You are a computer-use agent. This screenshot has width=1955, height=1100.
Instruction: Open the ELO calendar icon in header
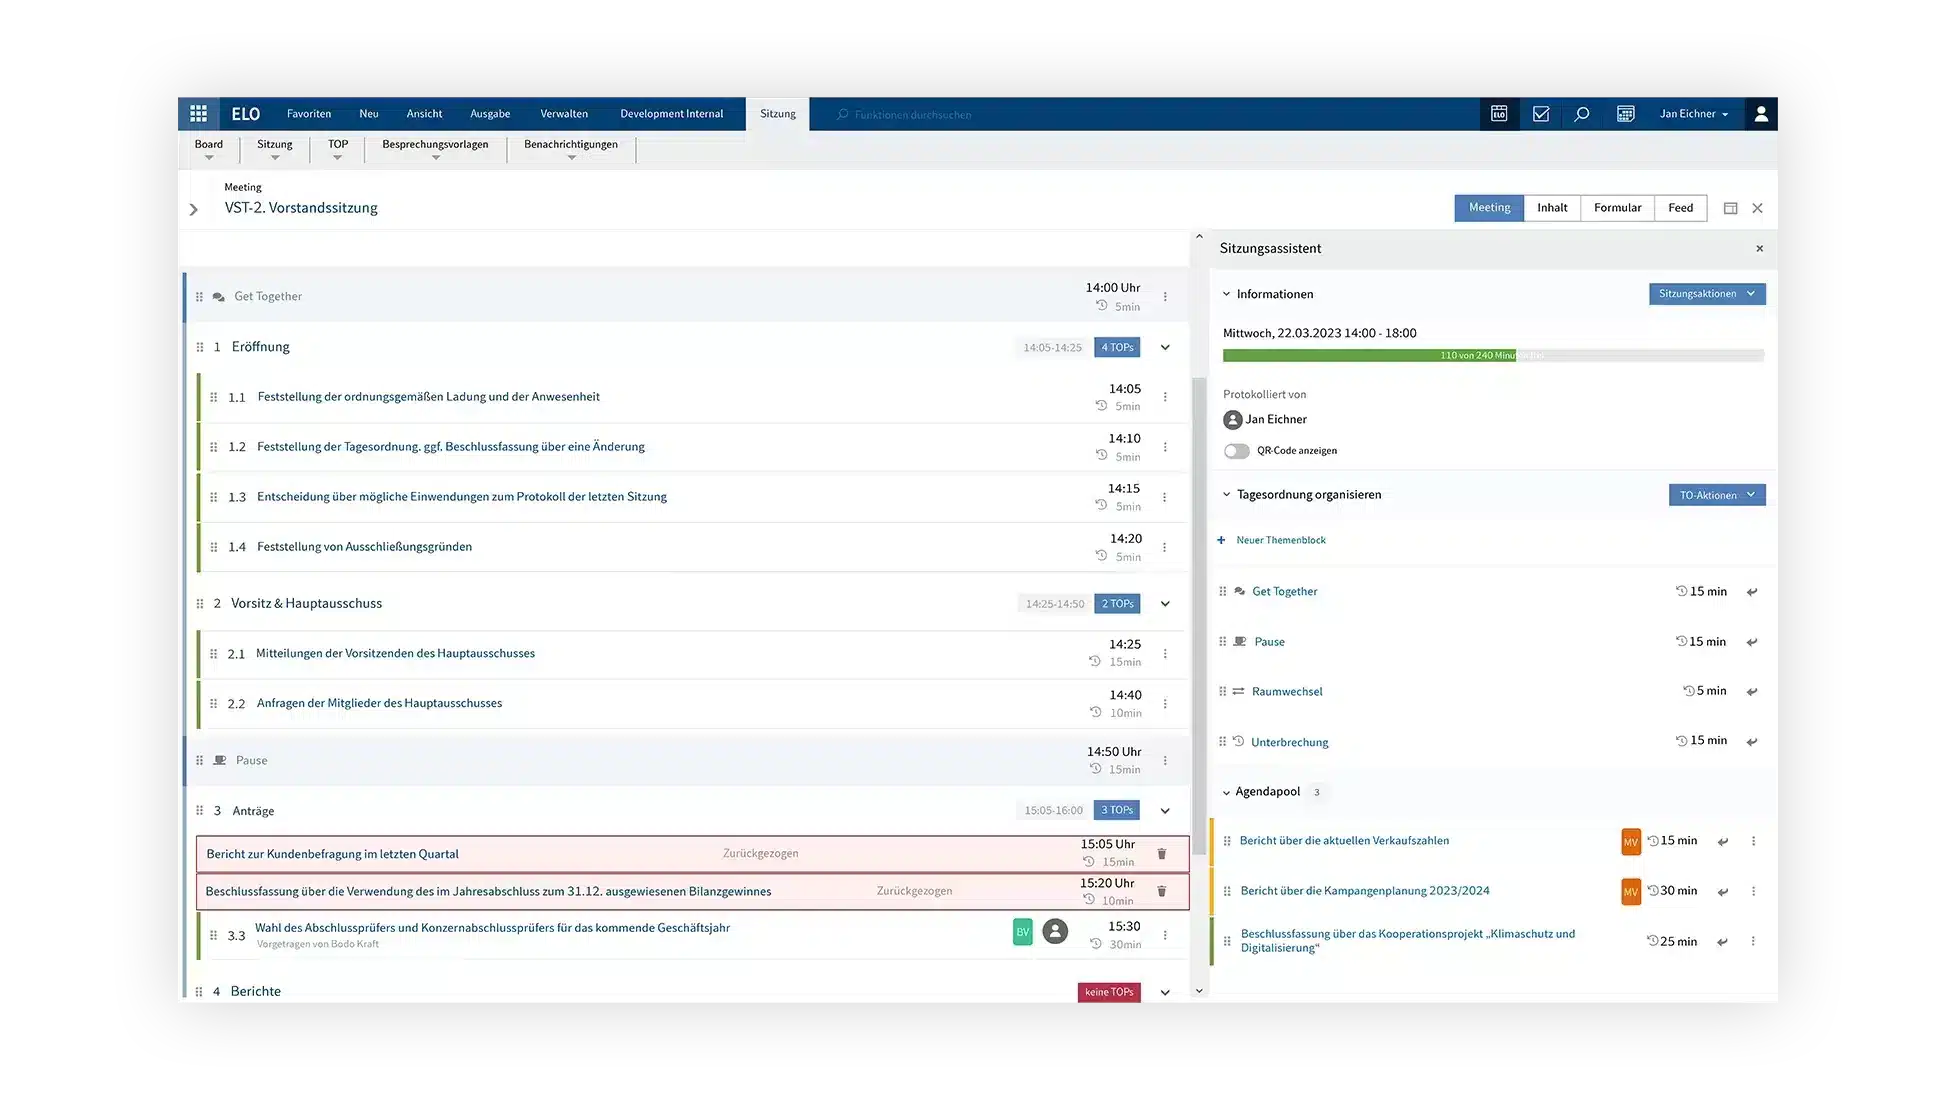[1498, 114]
